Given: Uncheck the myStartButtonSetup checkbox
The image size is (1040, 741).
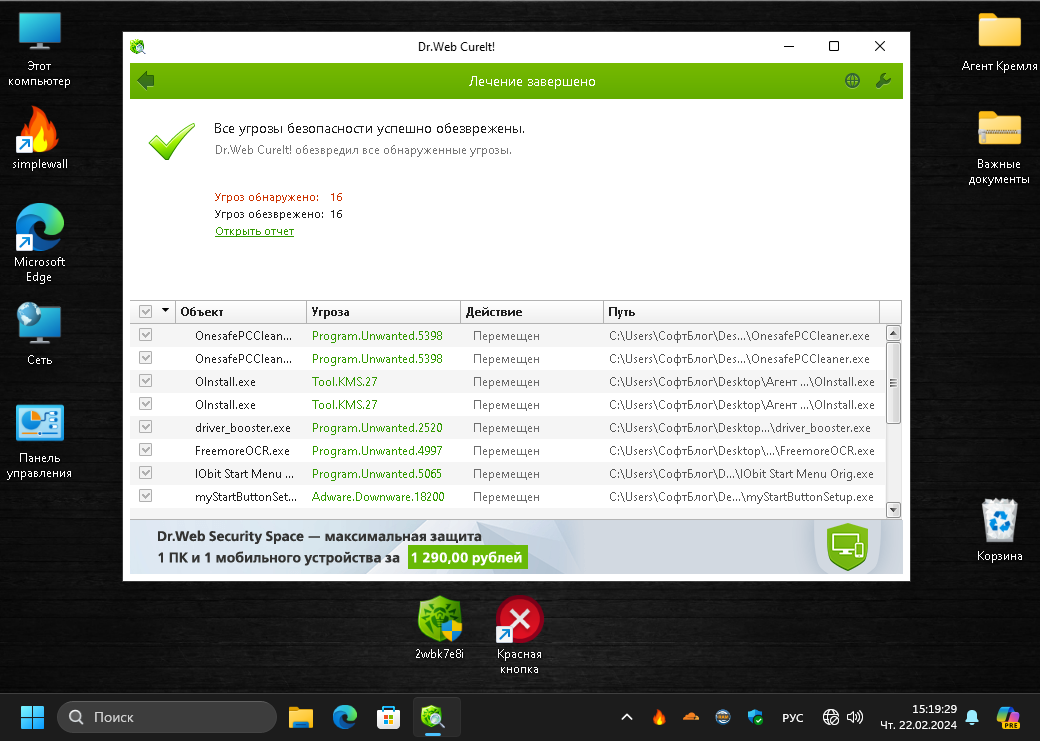Looking at the screenshot, I should 145,496.
